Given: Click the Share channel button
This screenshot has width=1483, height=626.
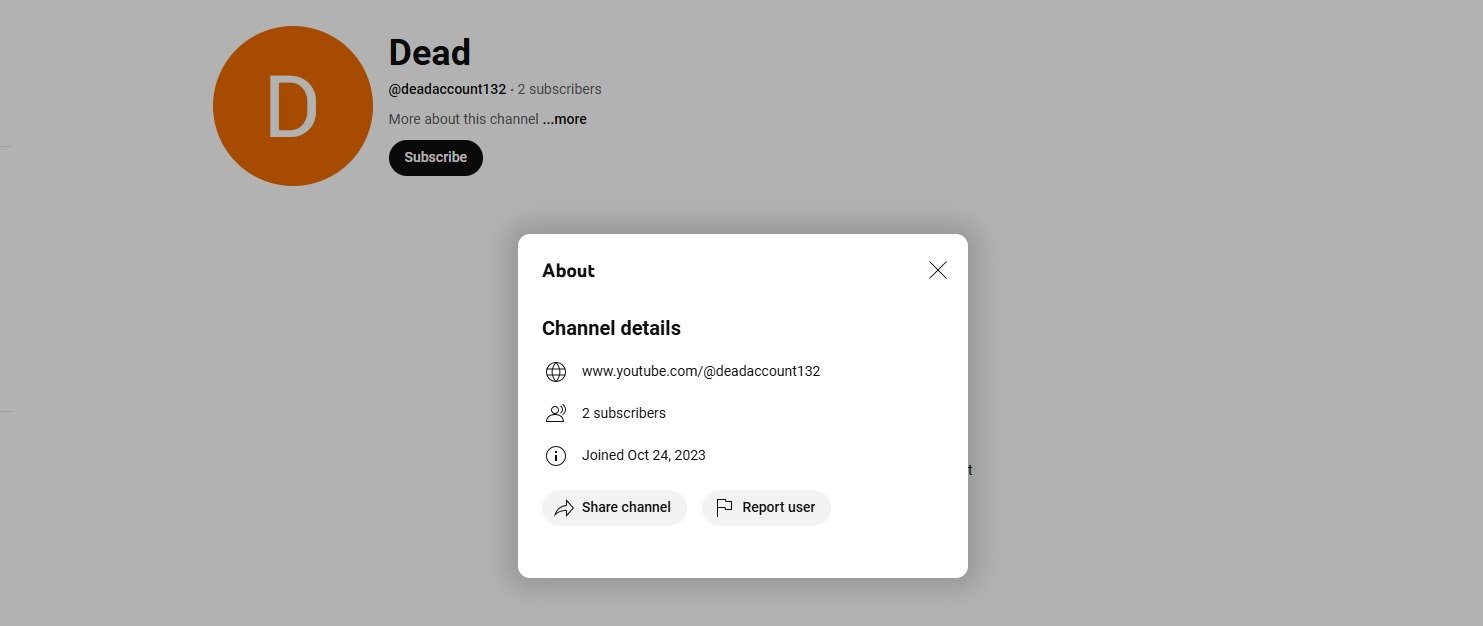Looking at the screenshot, I should tap(614, 508).
